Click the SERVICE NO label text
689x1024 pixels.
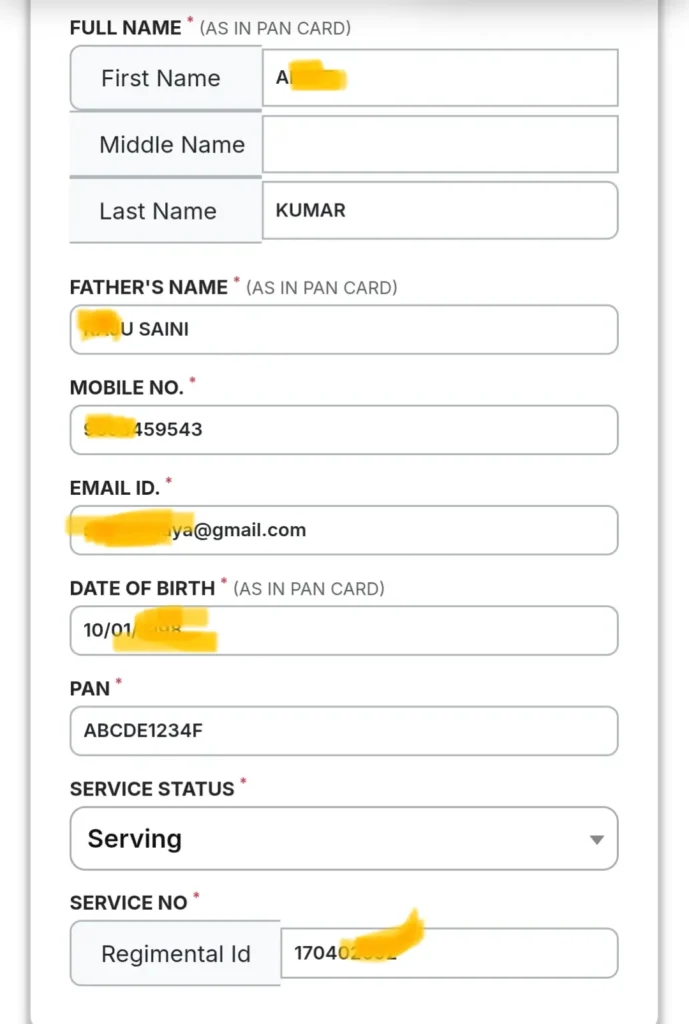point(128,903)
